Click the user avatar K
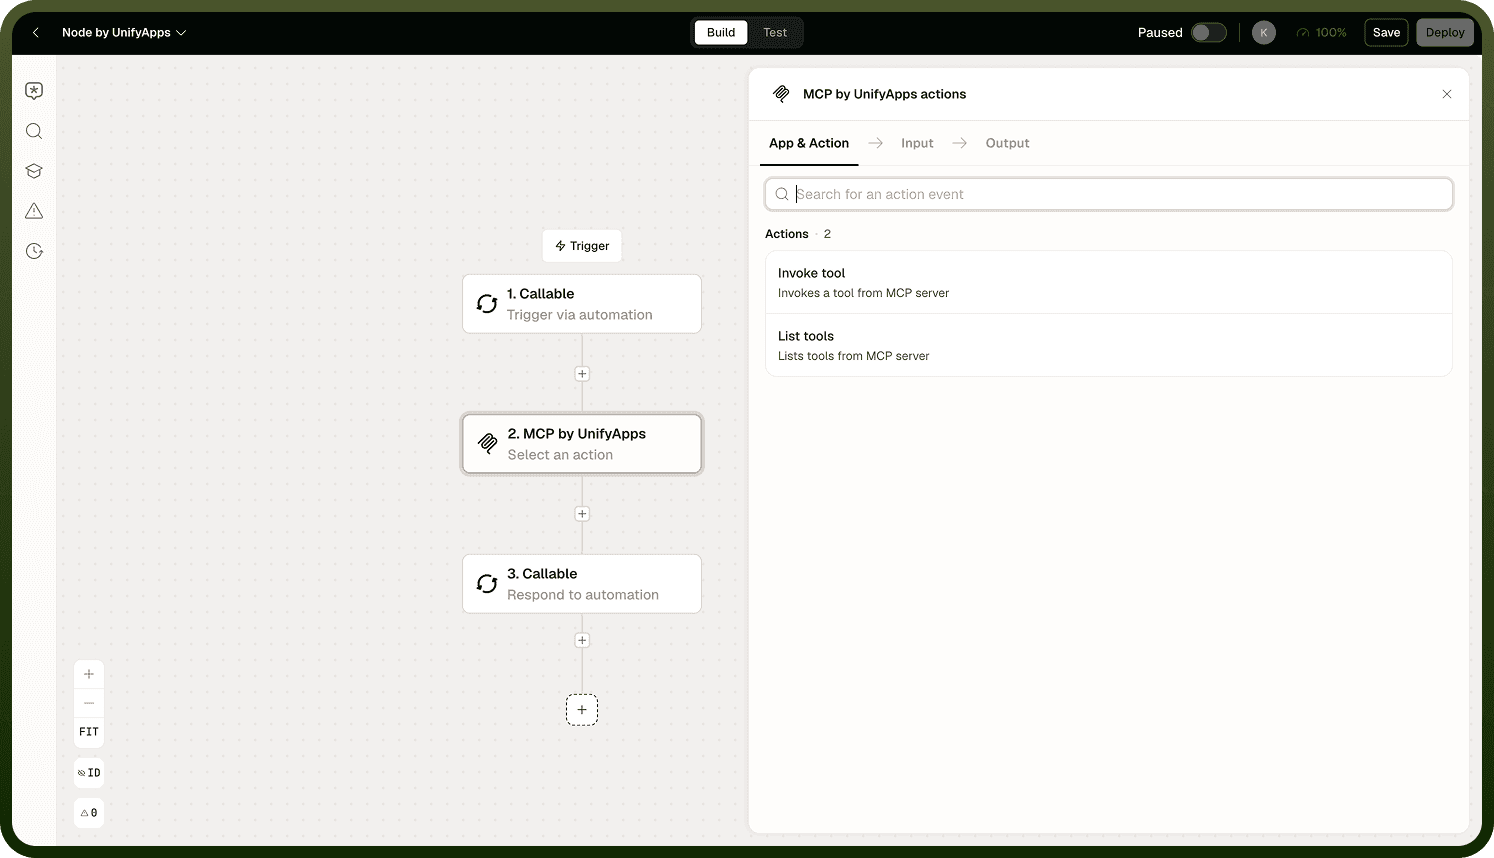This screenshot has height=858, width=1494. [x=1264, y=33]
